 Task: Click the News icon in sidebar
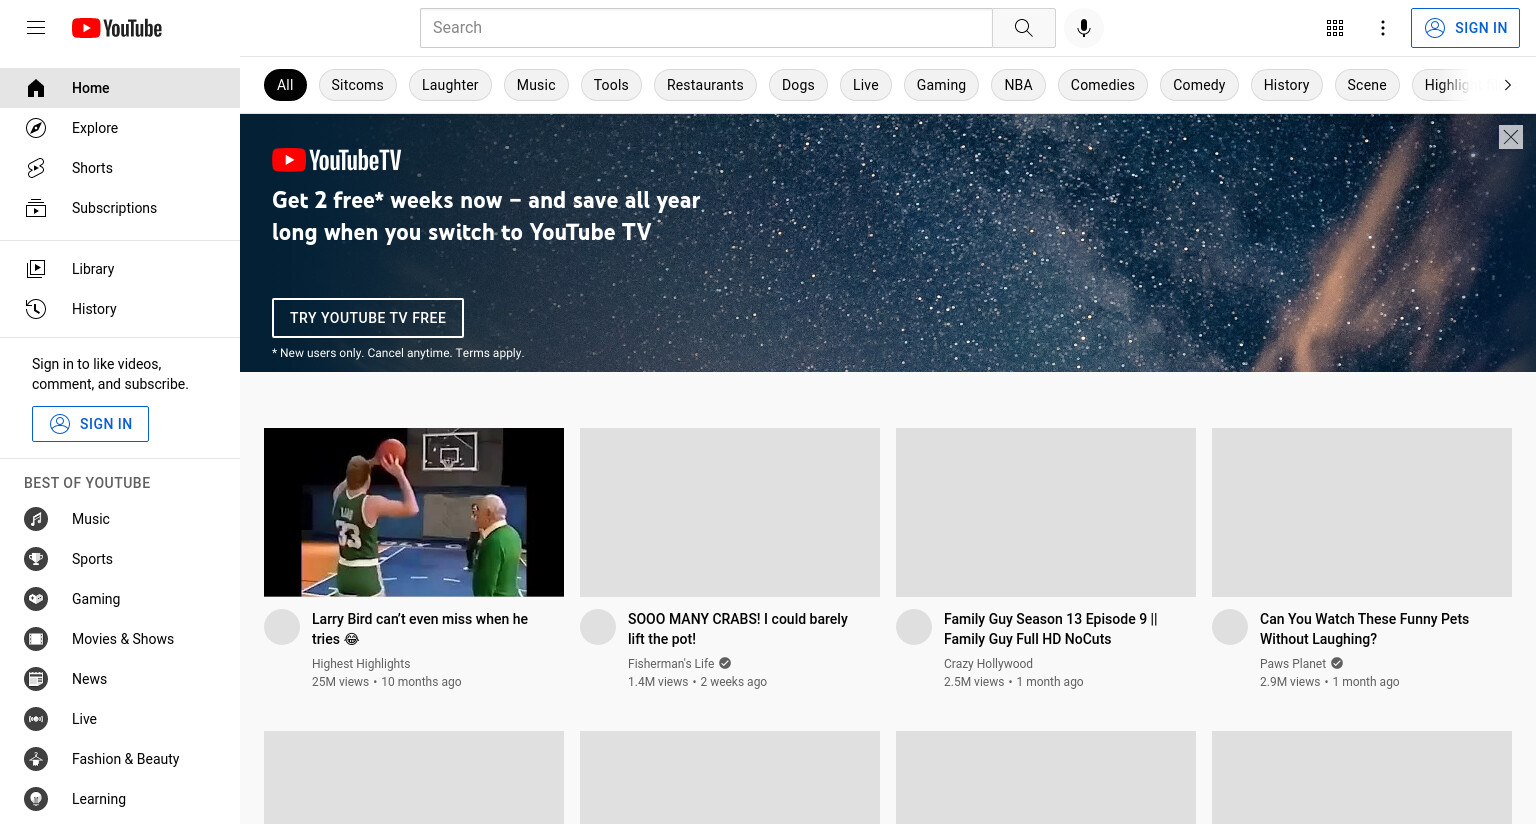[36, 679]
